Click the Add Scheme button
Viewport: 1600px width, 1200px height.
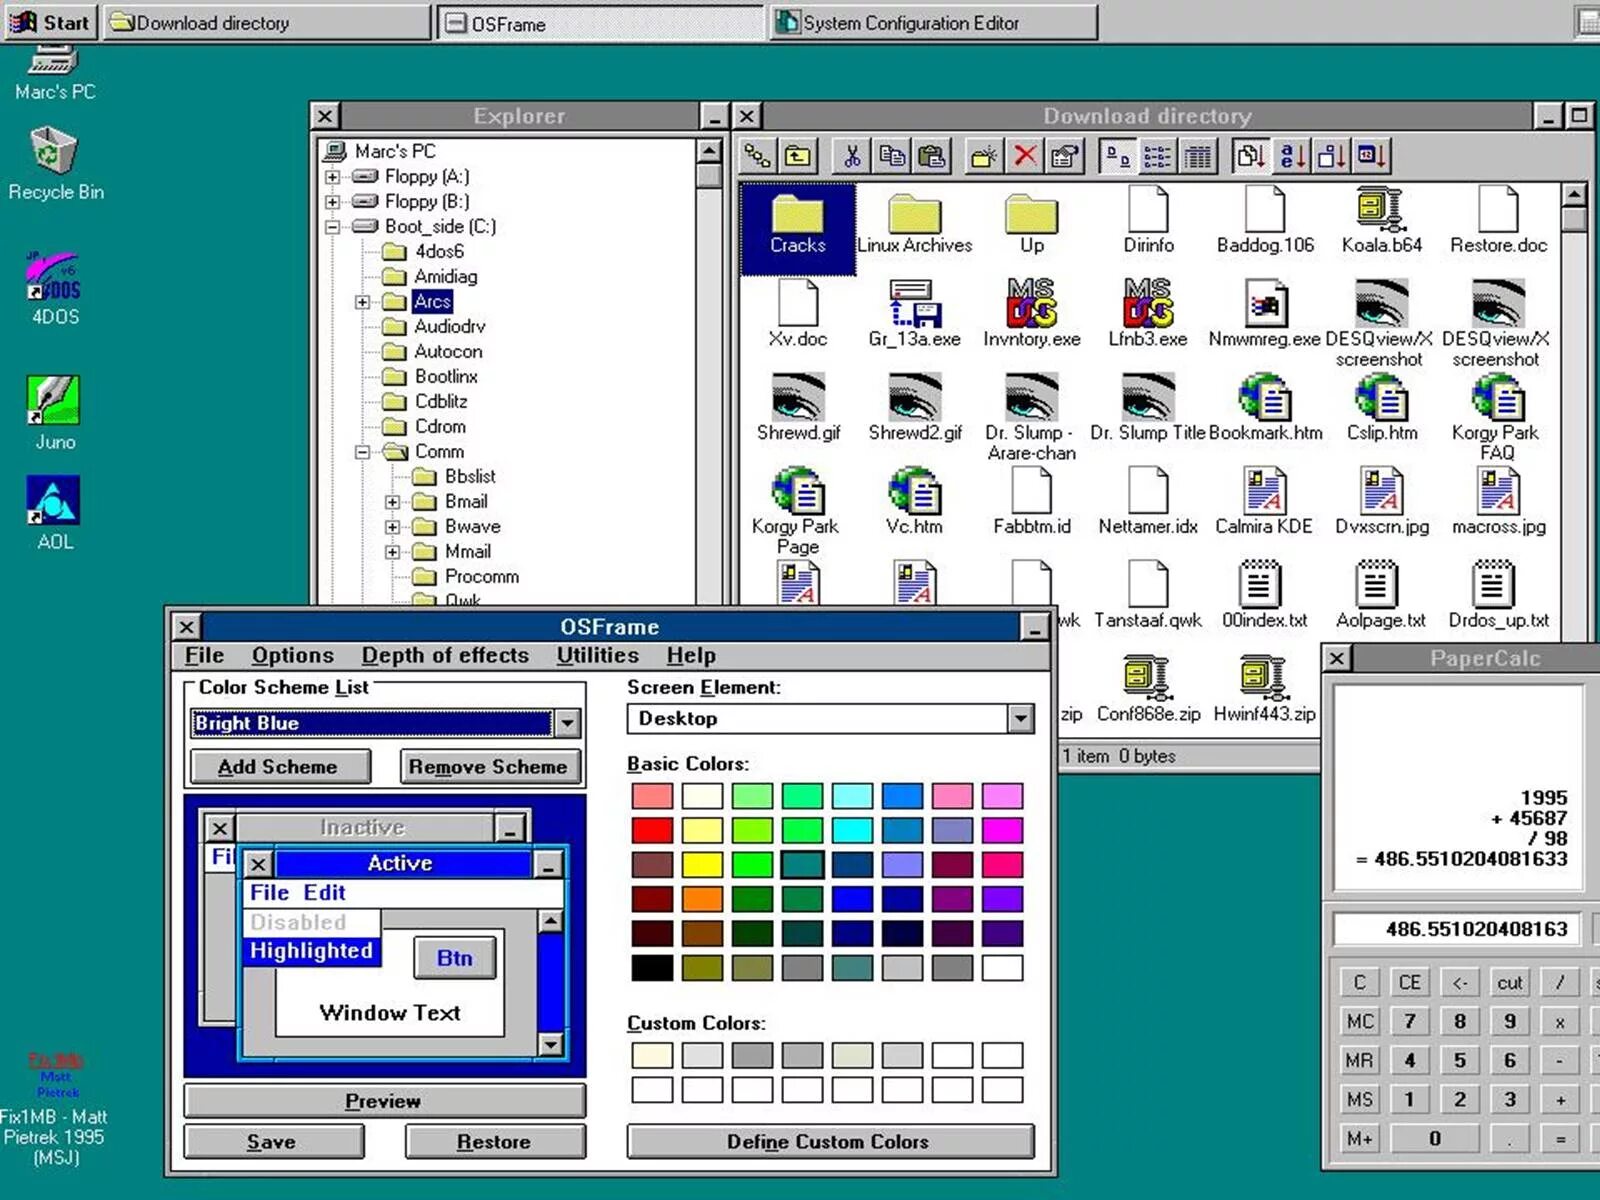click(279, 766)
